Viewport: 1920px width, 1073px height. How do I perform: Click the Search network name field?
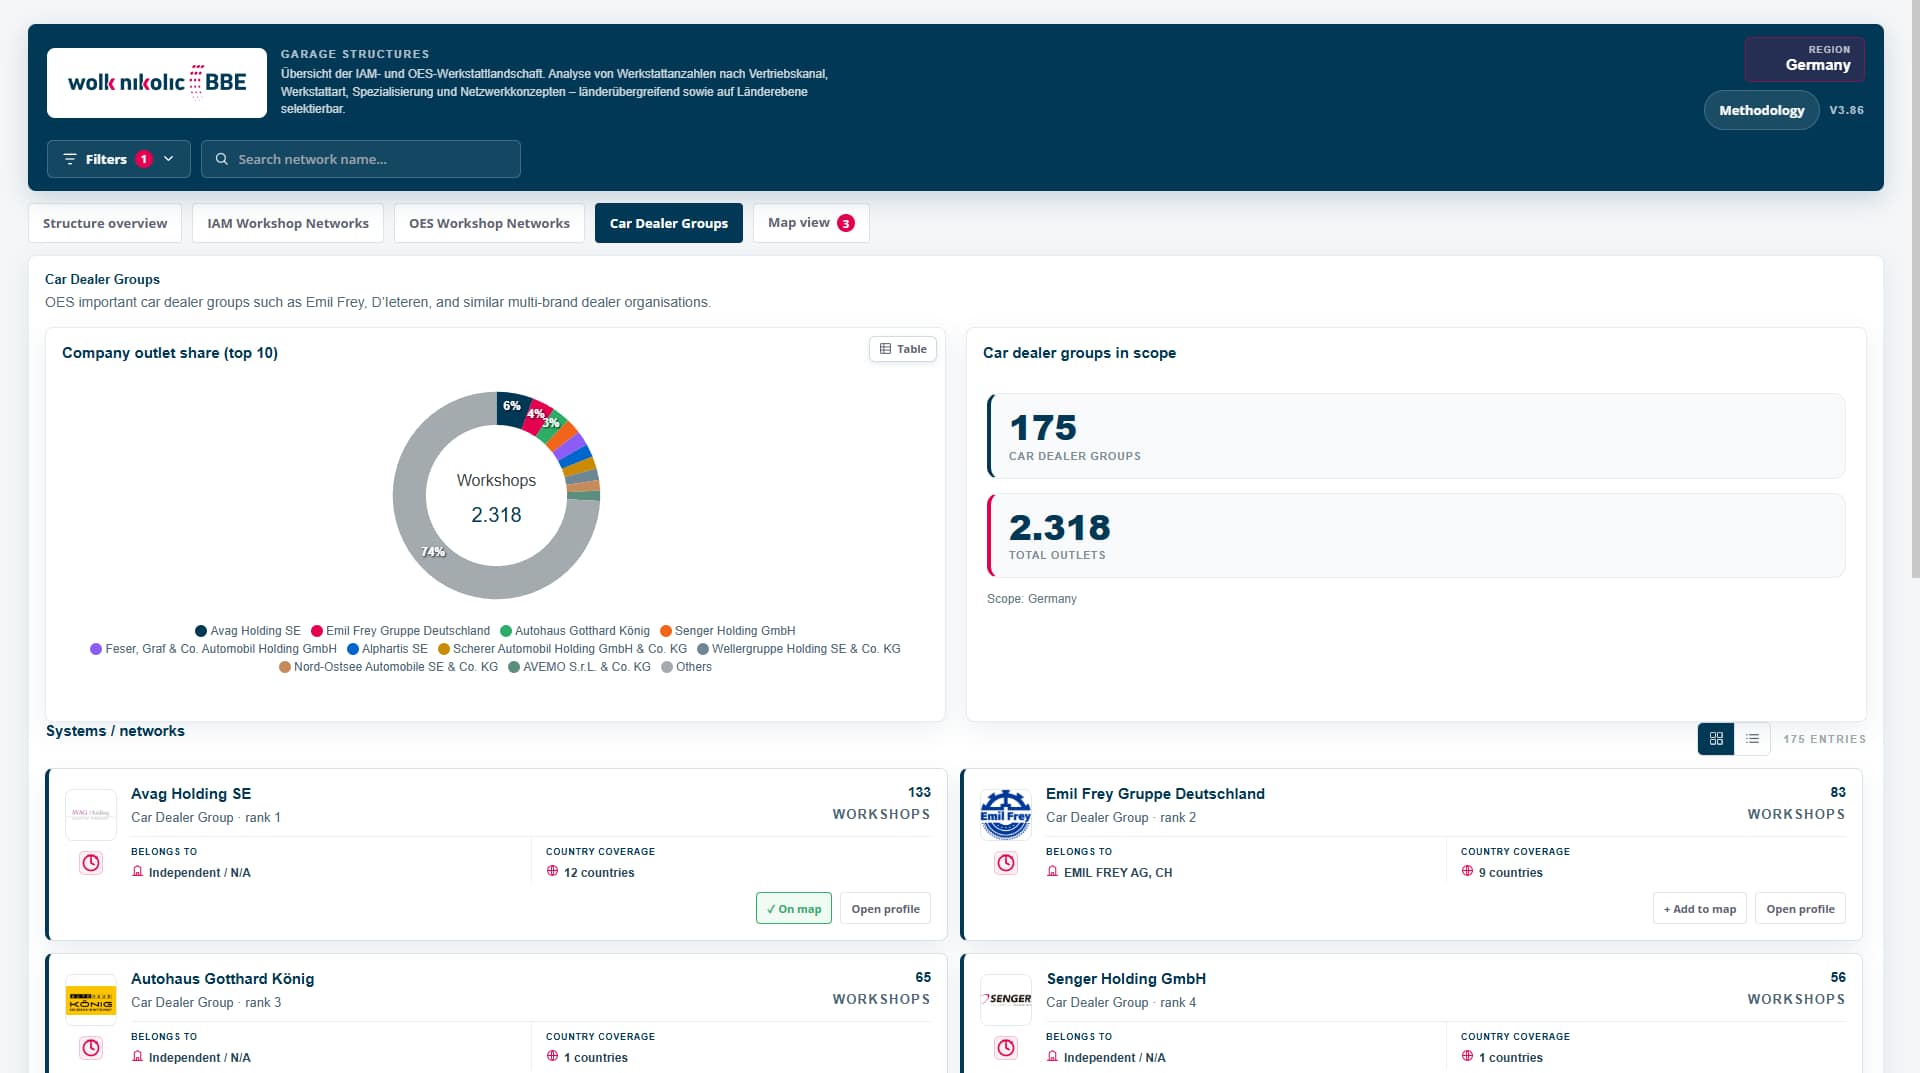pyautogui.click(x=361, y=159)
